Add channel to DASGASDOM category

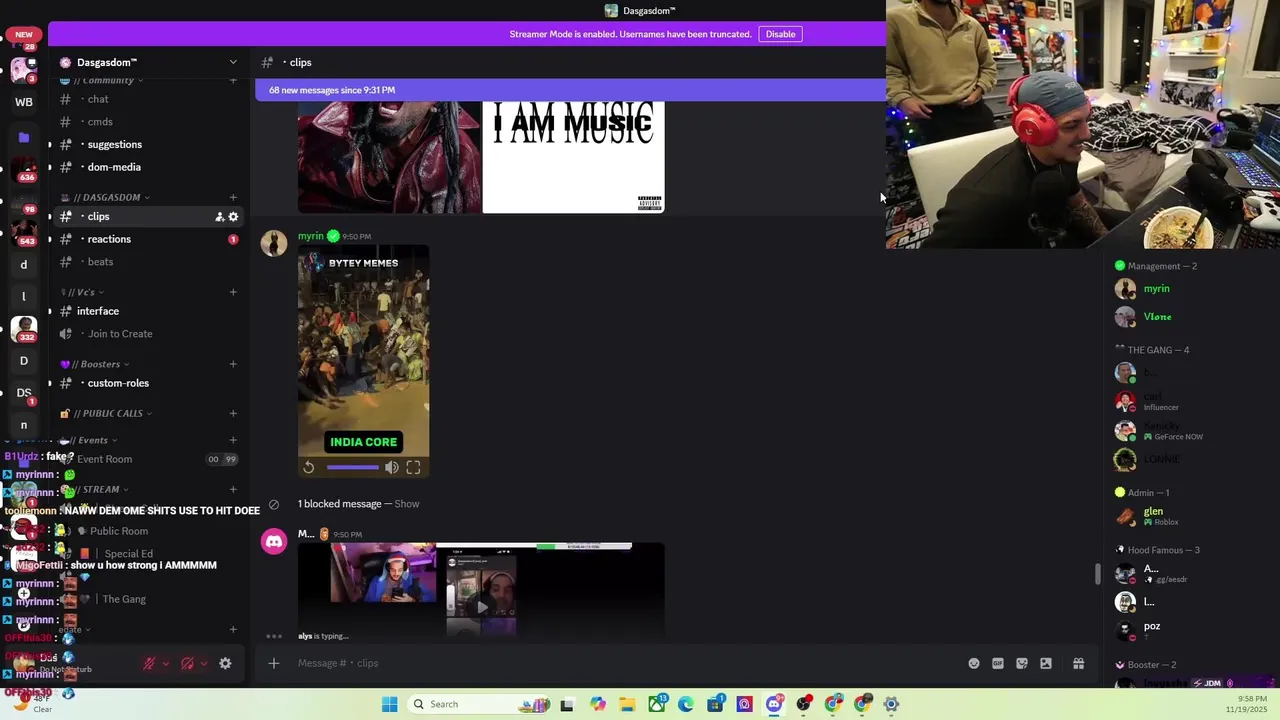(x=233, y=197)
